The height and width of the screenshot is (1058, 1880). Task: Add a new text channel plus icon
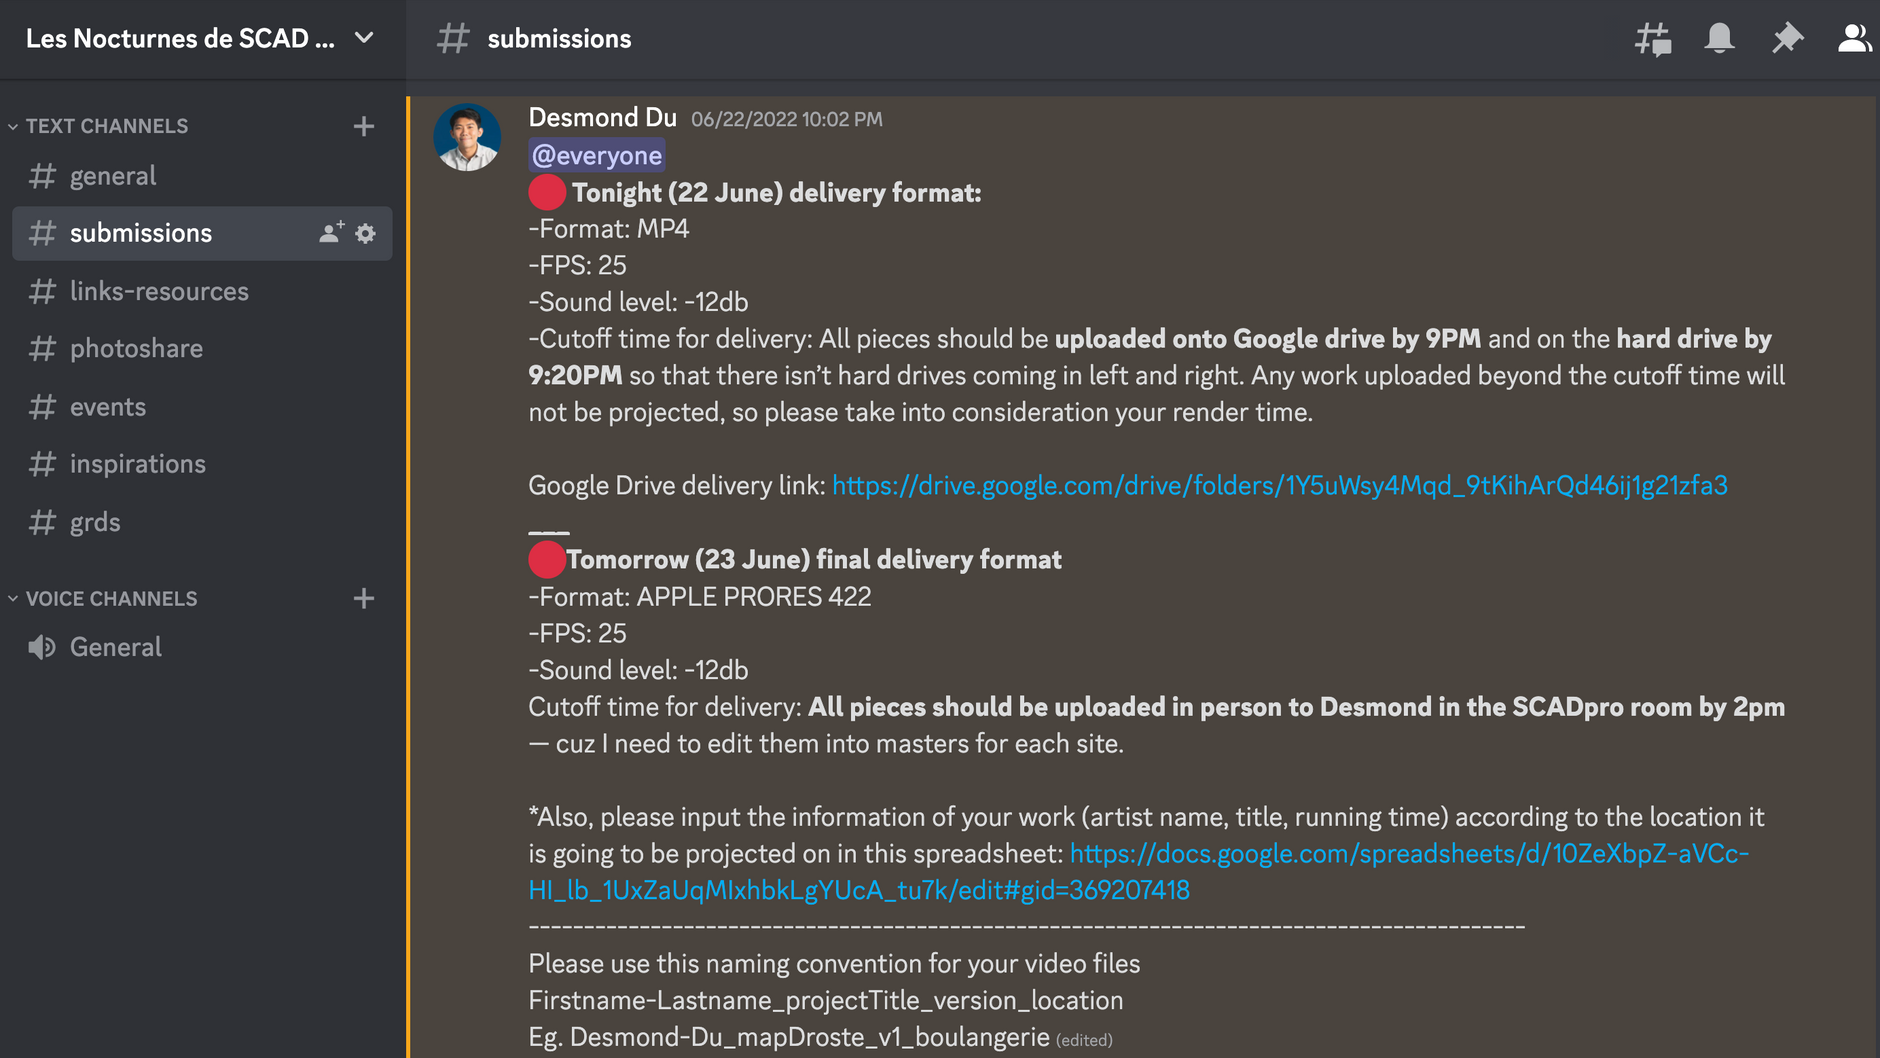[x=364, y=126]
